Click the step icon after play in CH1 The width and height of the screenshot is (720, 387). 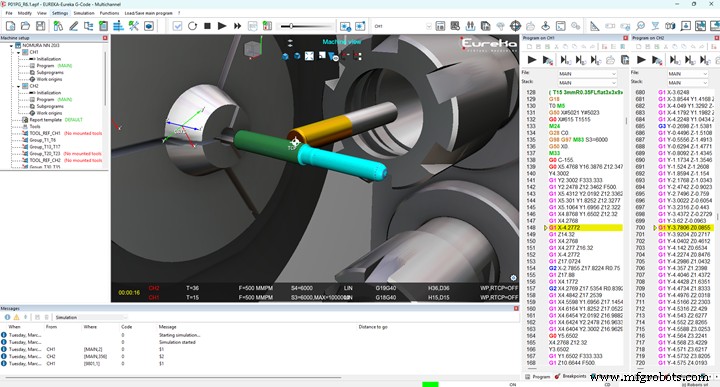[547, 60]
